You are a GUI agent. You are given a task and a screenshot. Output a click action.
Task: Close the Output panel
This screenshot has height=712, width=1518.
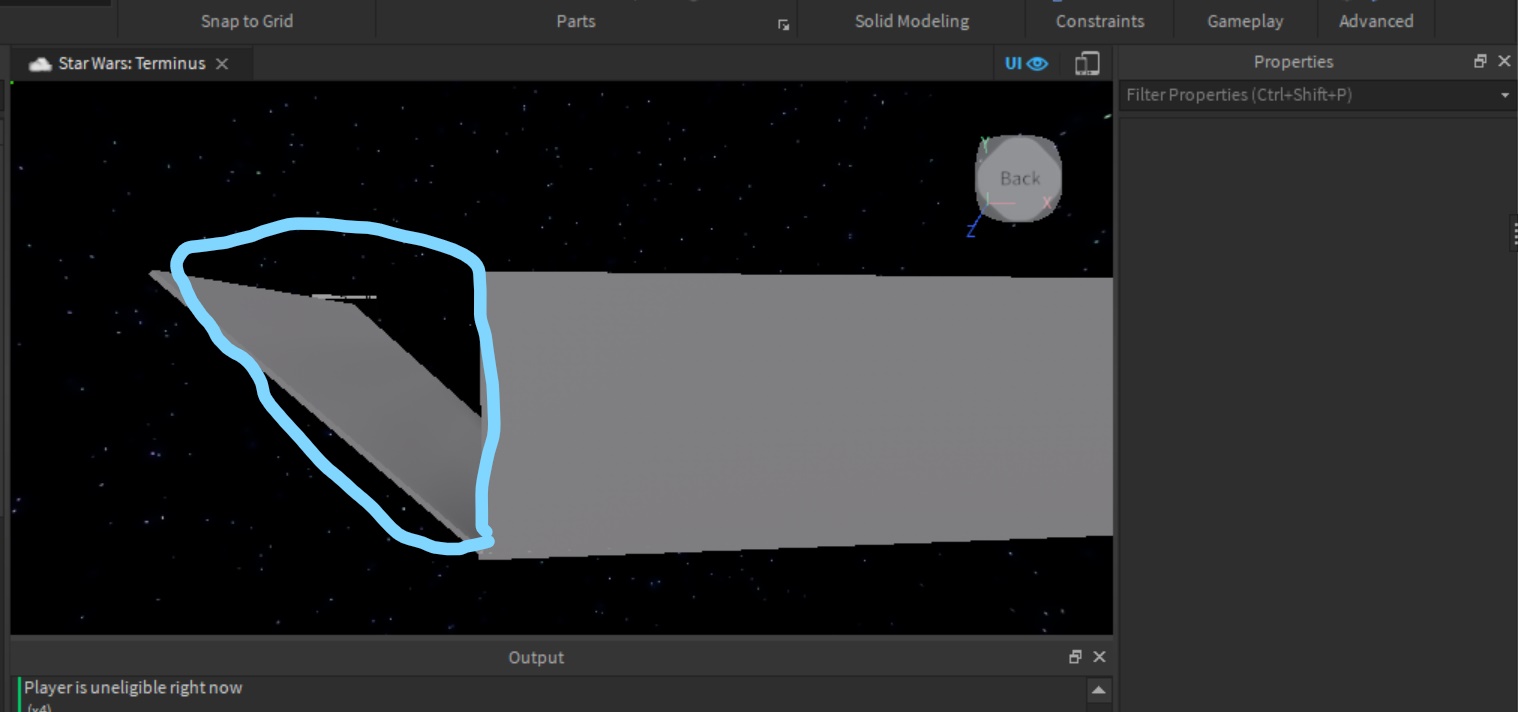click(x=1099, y=657)
